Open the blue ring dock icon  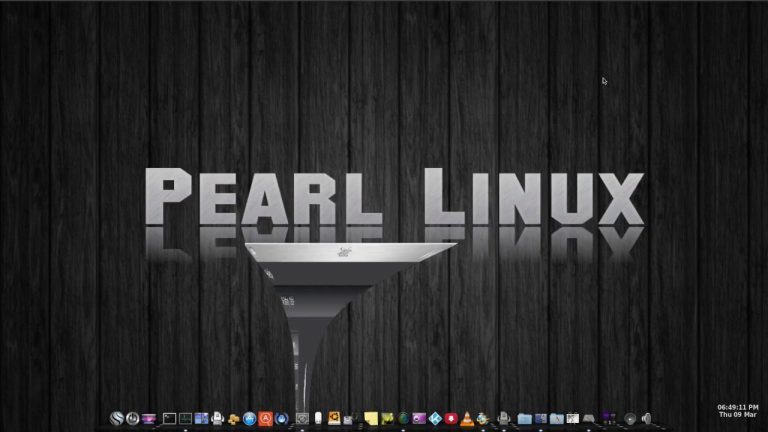[281, 418]
